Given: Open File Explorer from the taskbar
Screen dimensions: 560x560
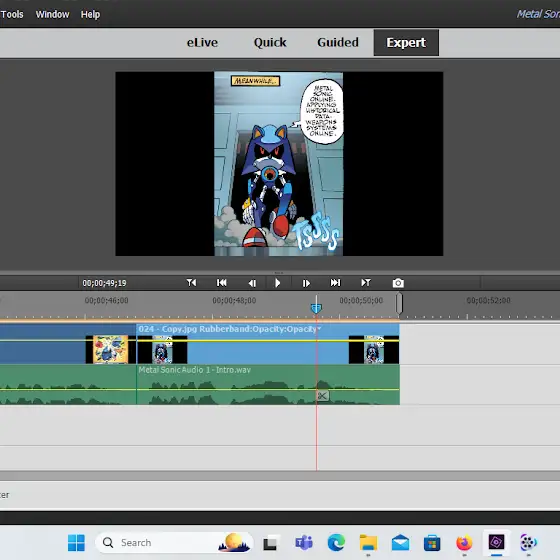Looking at the screenshot, I should (368, 543).
